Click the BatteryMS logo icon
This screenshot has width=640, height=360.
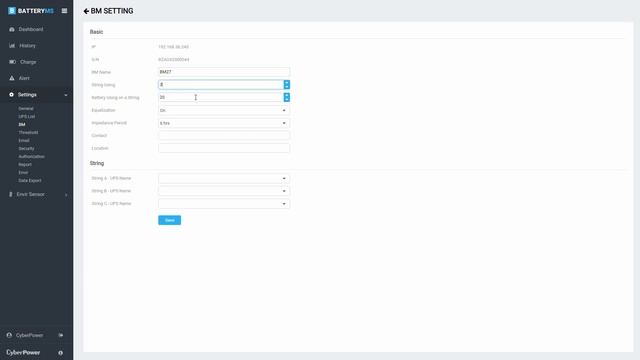point(12,11)
